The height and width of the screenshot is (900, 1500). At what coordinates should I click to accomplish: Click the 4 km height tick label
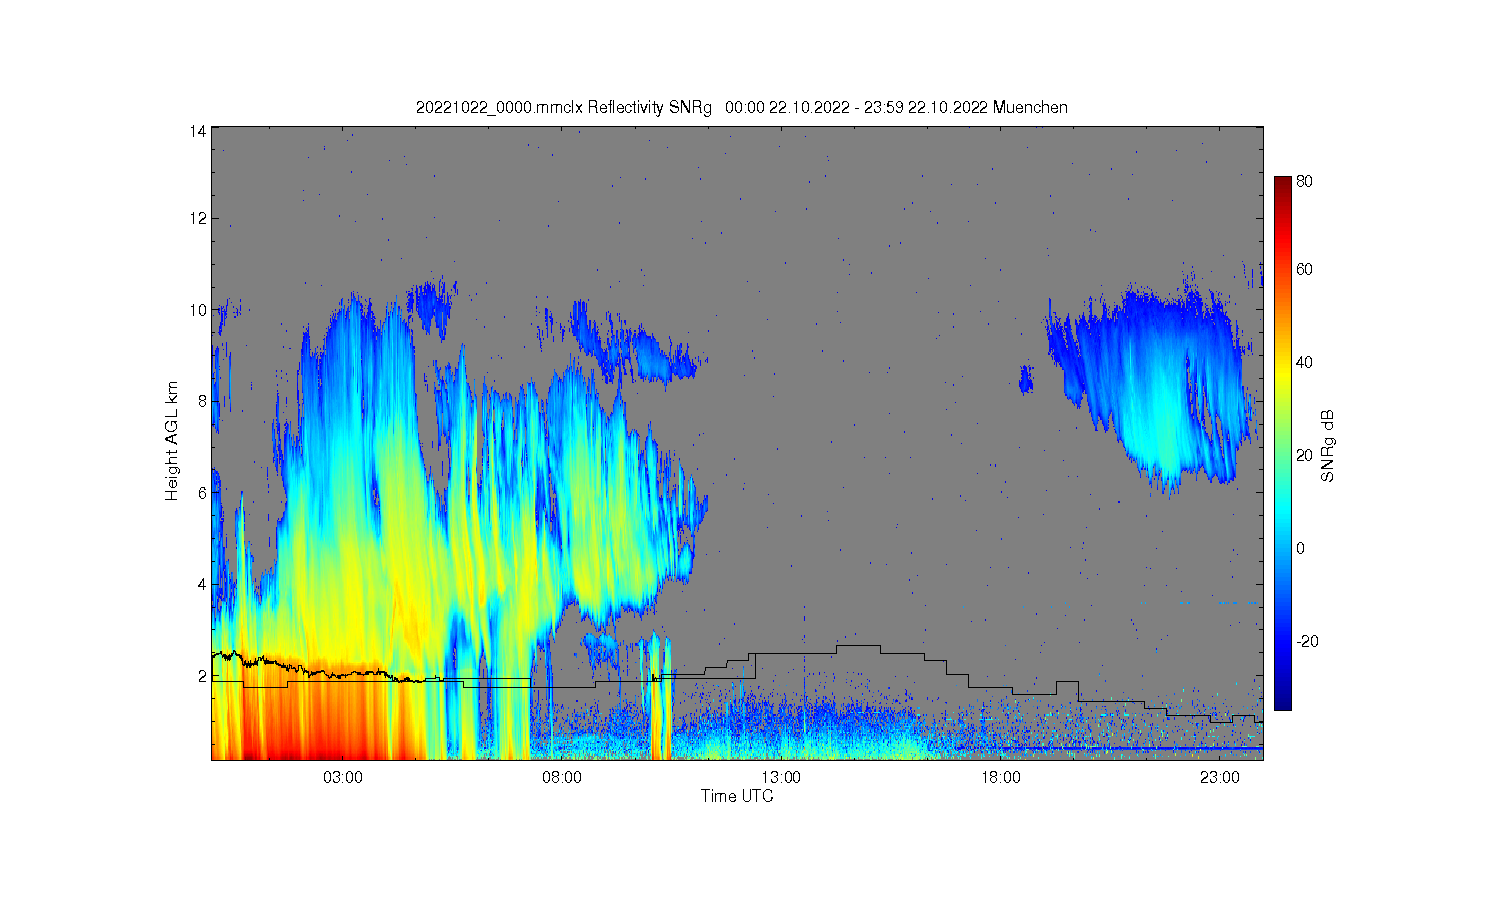[202, 584]
